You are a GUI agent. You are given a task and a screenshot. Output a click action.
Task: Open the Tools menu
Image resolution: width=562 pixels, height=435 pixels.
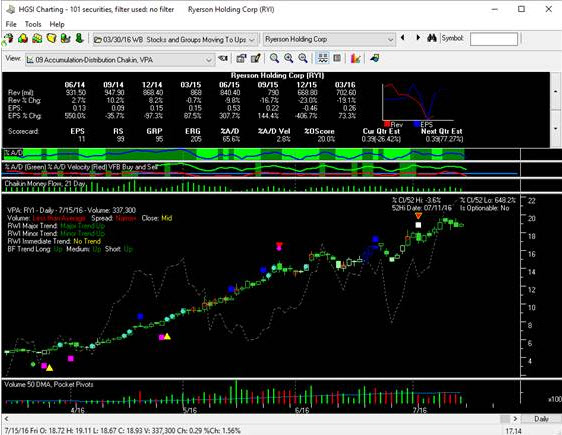(x=33, y=24)
